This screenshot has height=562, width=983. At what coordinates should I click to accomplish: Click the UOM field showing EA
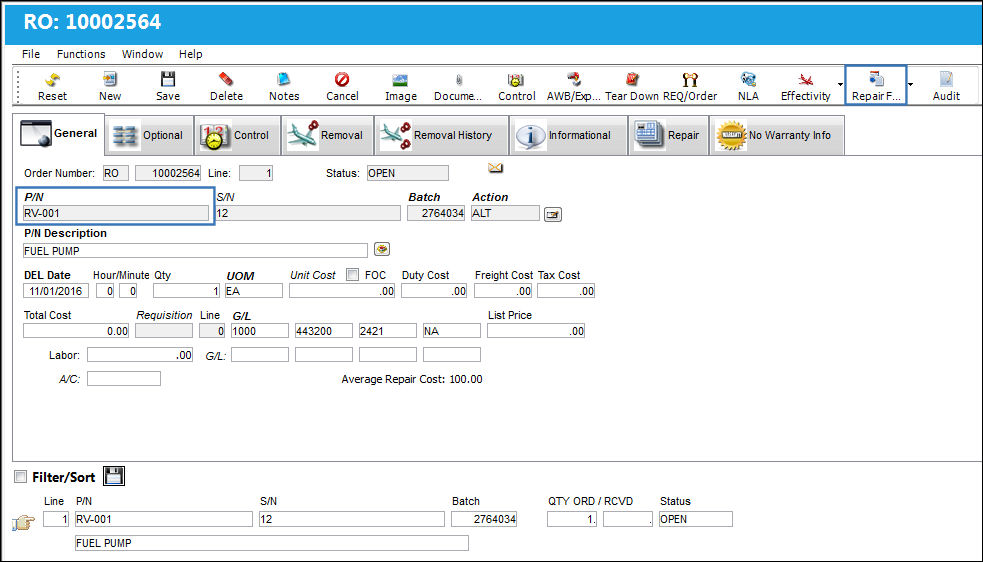point(254,291)
